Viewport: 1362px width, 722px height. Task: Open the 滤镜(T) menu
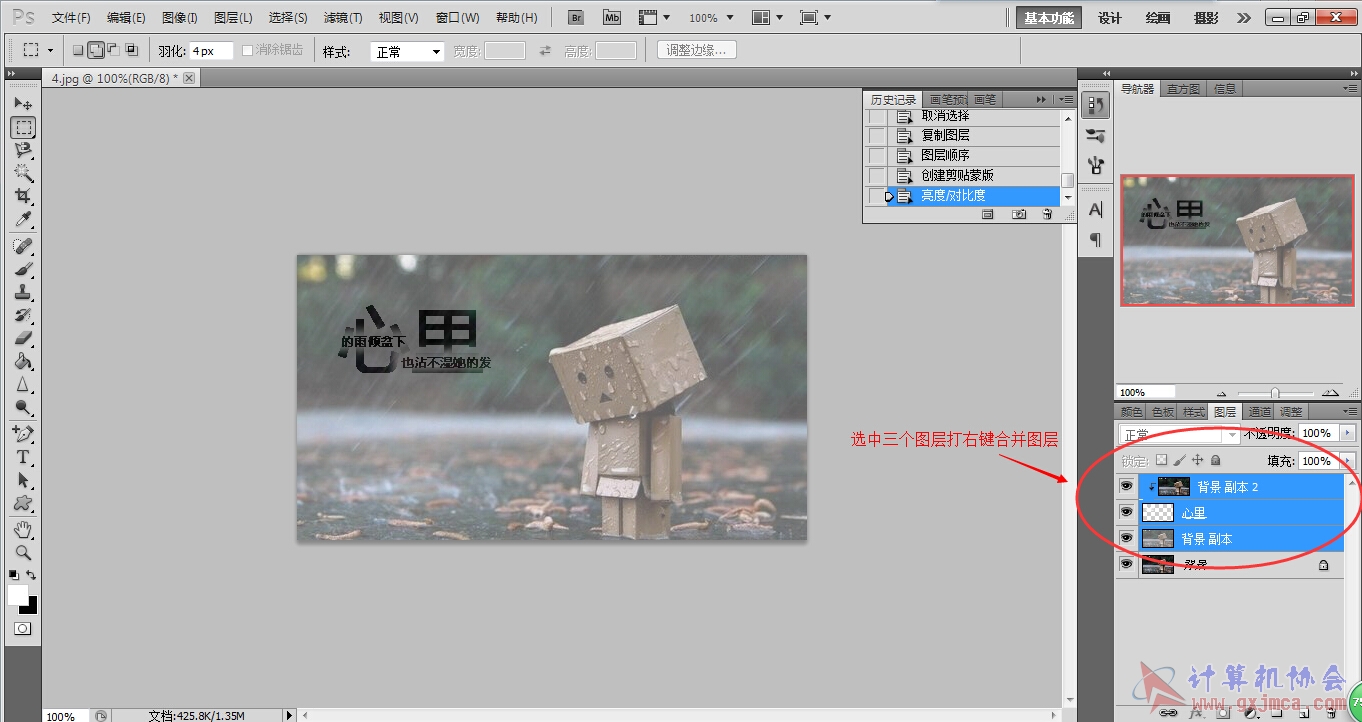tap(343, 18)
